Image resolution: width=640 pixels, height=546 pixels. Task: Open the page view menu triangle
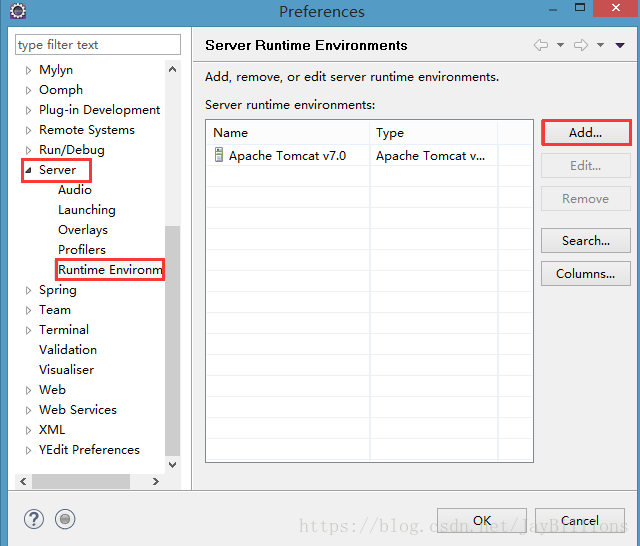[x=620, y=45]
